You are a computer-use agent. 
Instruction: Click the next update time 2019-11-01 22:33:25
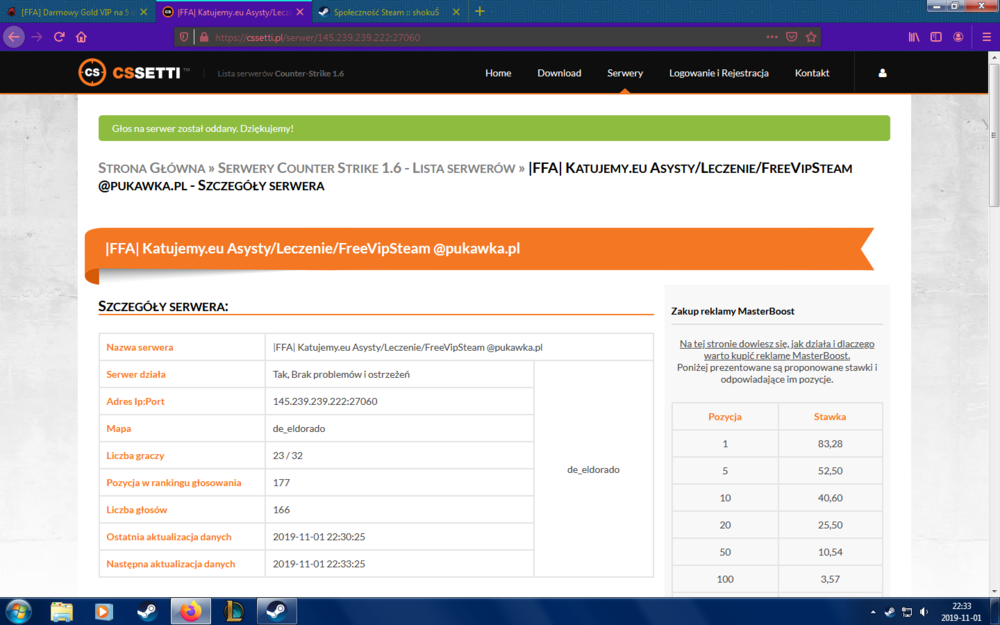(319, 564)
